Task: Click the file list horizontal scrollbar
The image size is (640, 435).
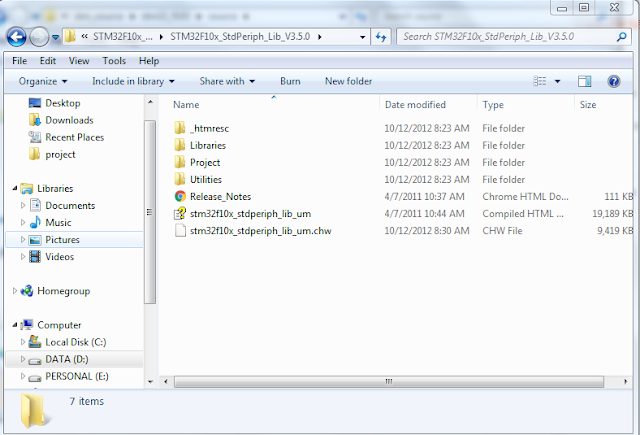Action: click(x=389, y=382)
